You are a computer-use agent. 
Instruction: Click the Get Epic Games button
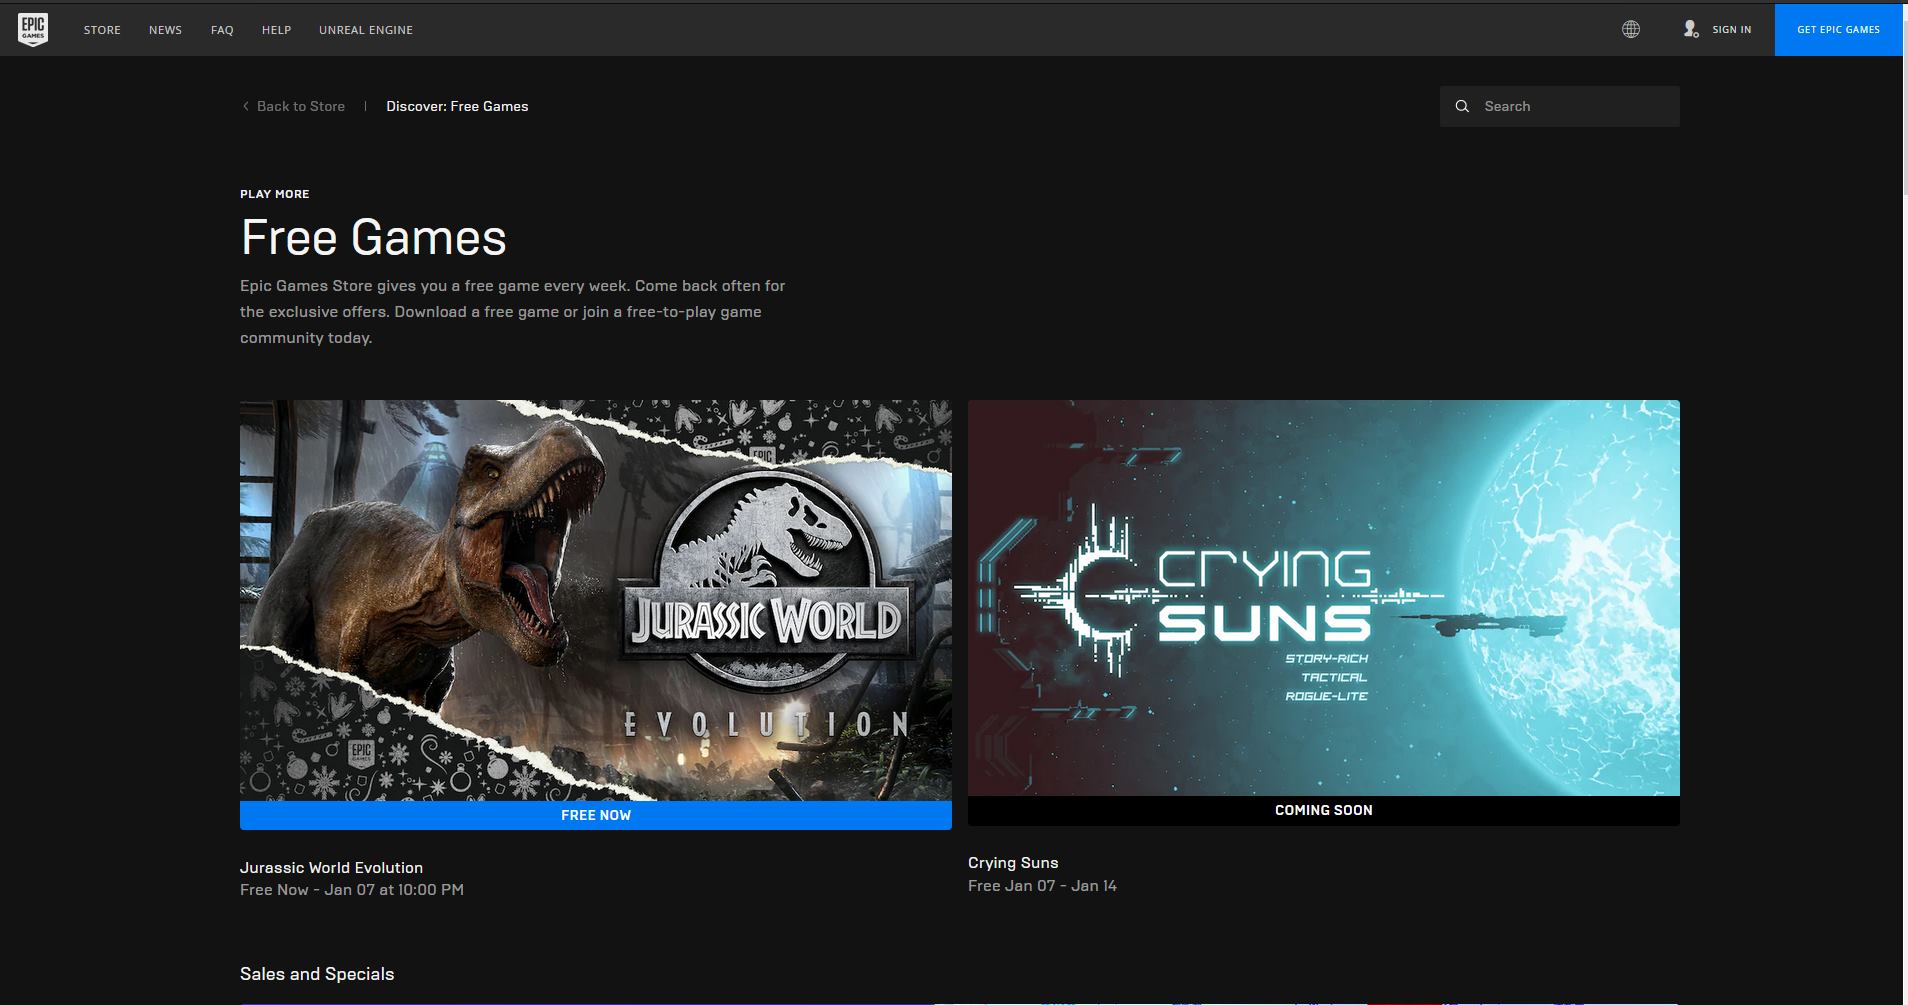pos(1838,30)
